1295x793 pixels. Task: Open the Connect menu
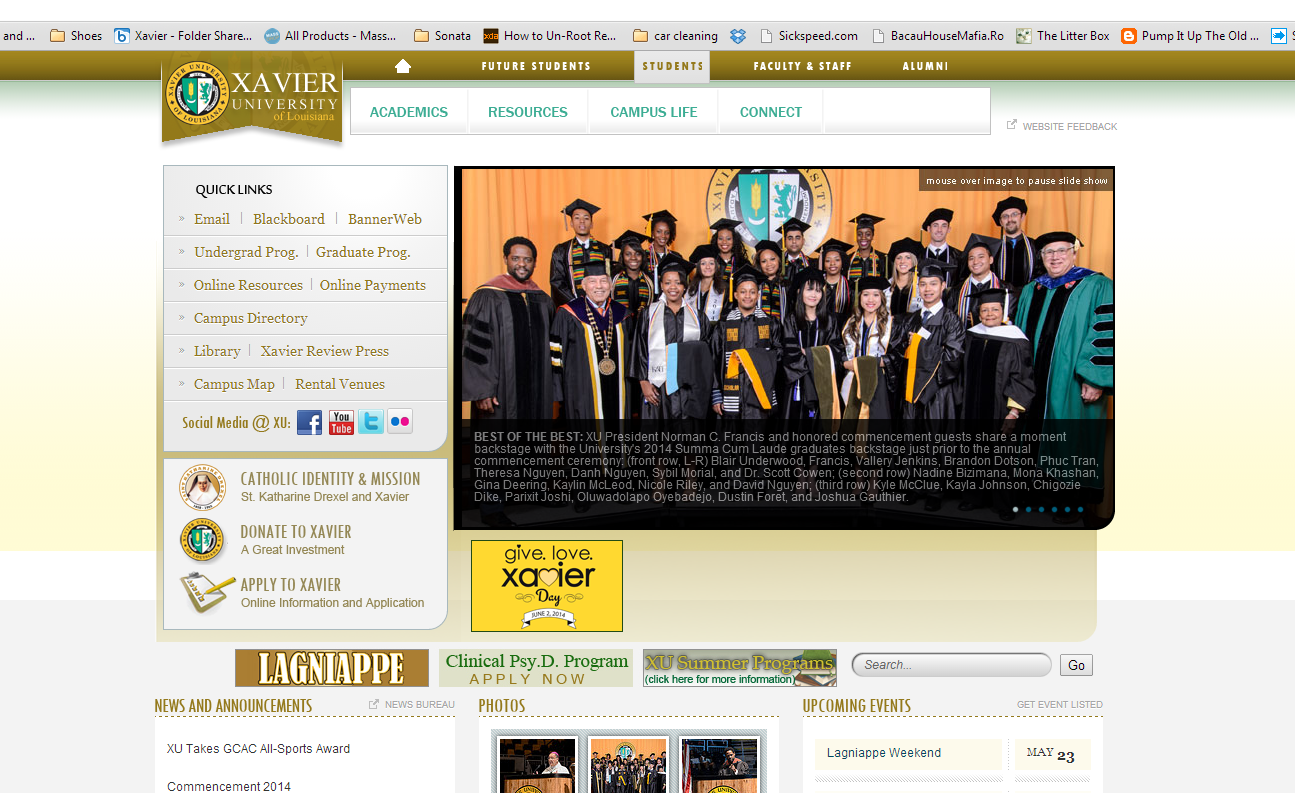(771, 112)
